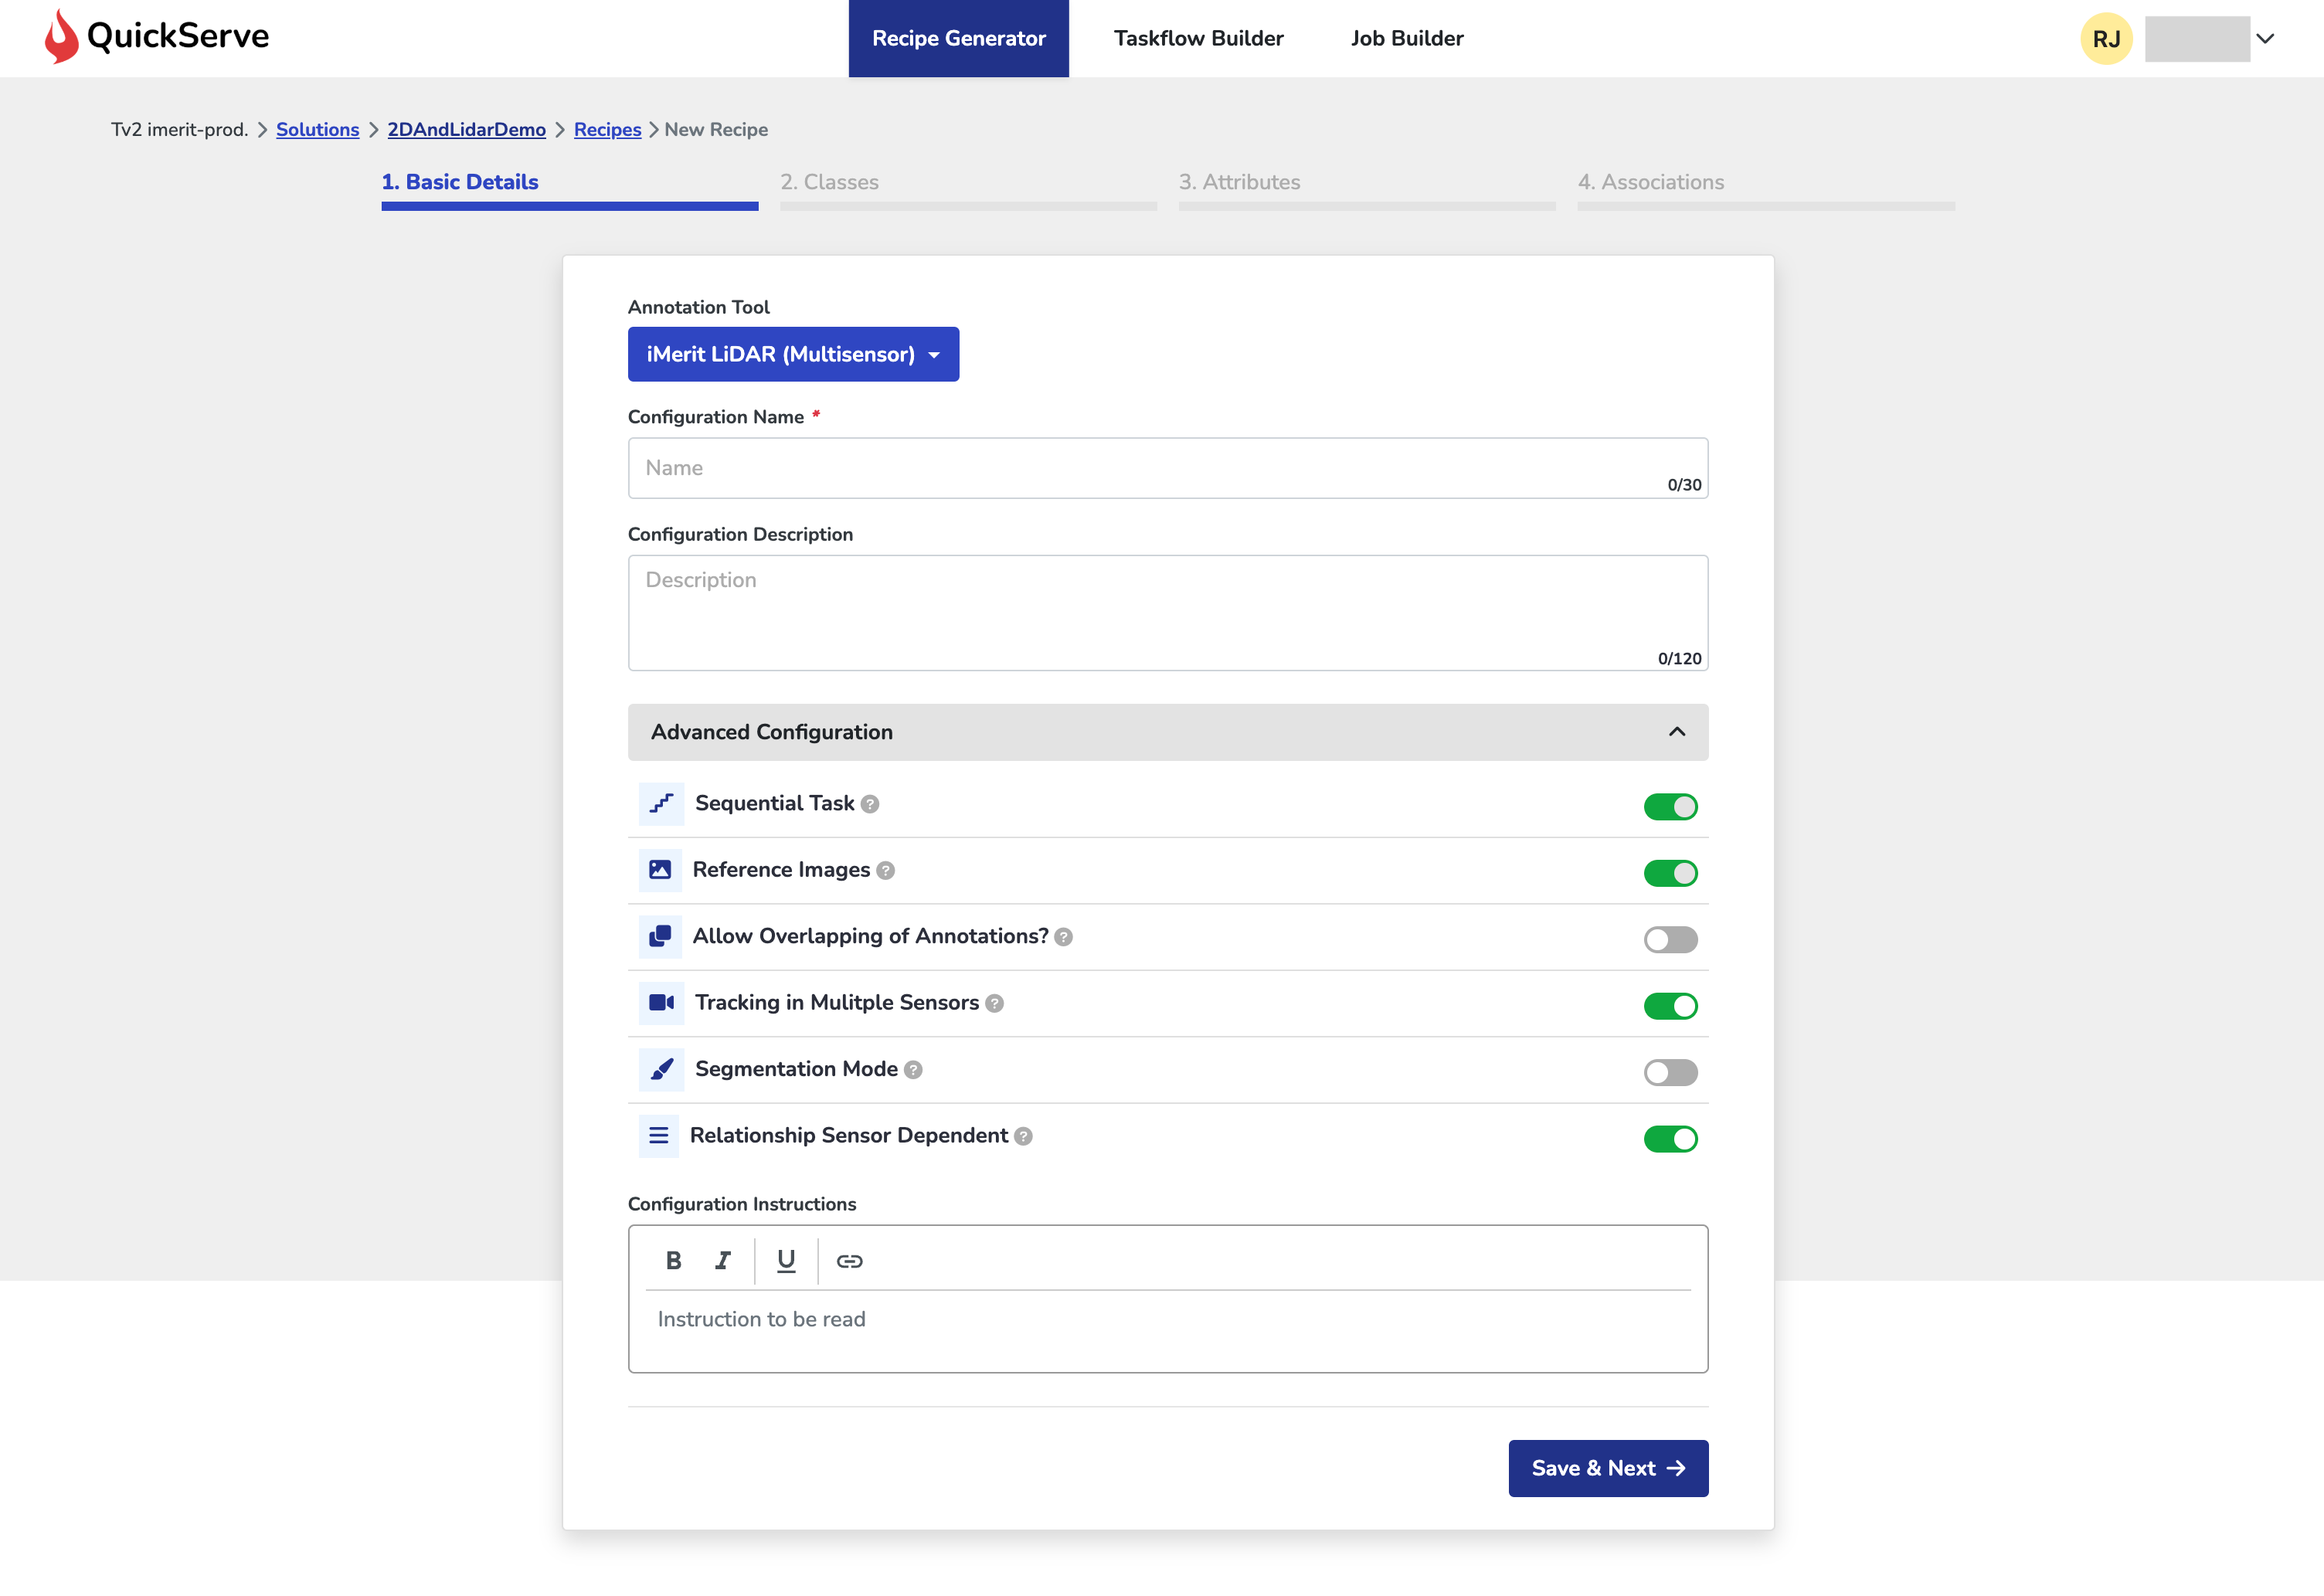Click the Reference Images picture icon

pos(660,870)
